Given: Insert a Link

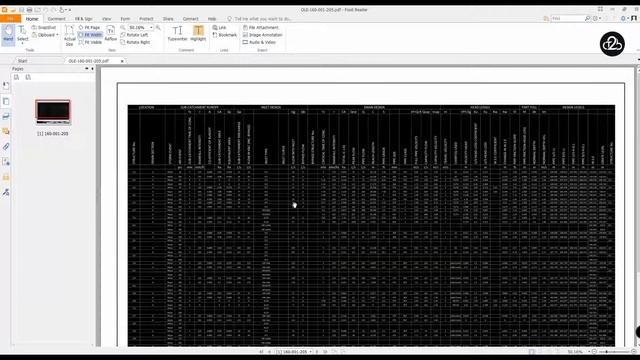Looking at the screenshot, I should 219,27.
